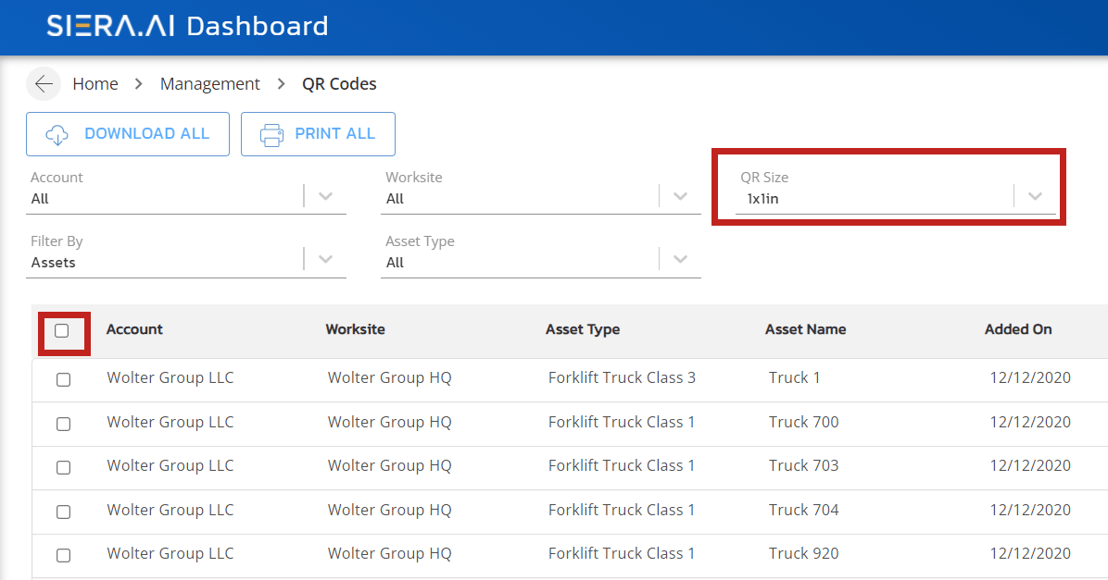Sort by Added On column header

click(1018, 329)
